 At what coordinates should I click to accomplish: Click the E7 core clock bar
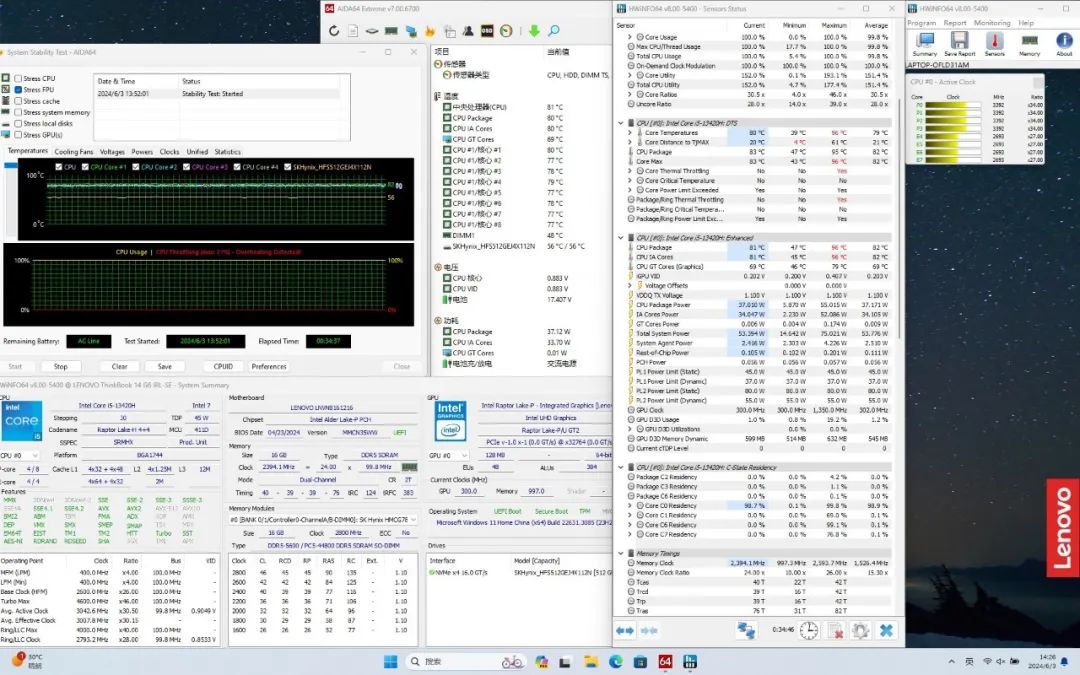[x=954, y=159]
